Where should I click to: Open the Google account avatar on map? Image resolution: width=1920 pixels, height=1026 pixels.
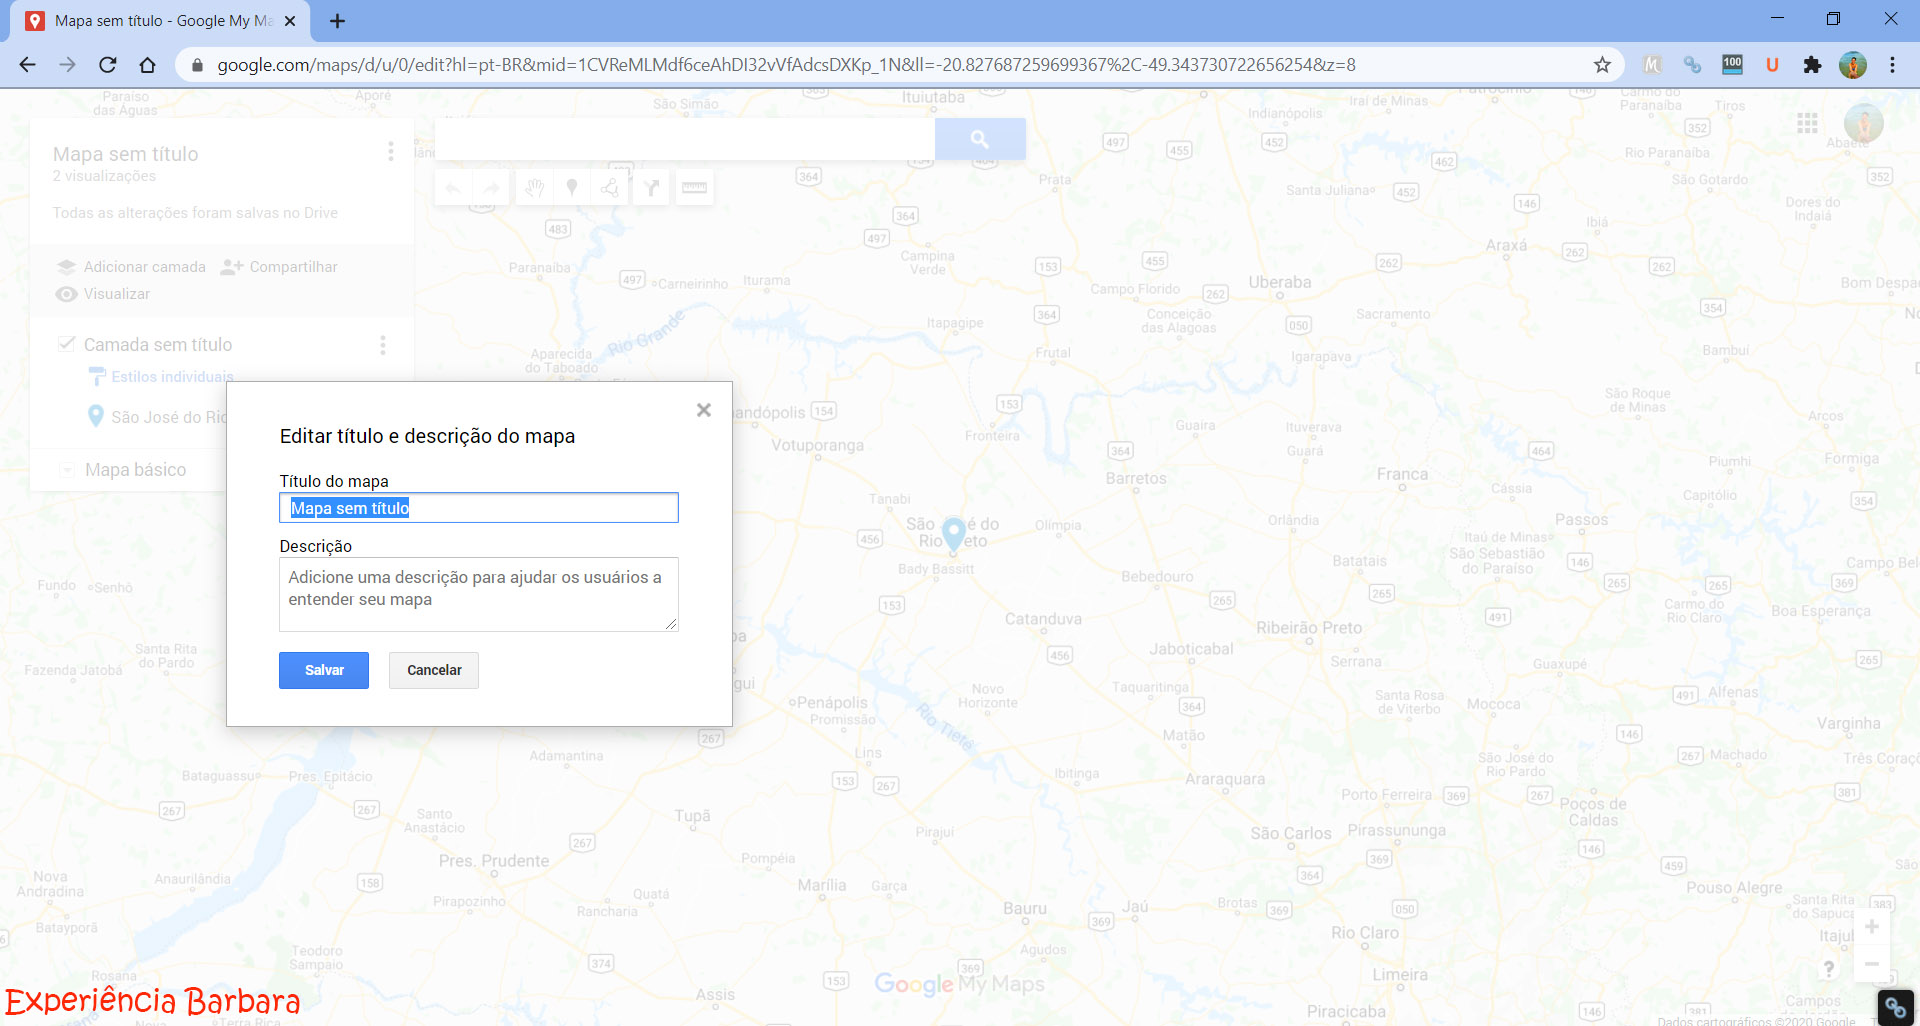pos(1864,124)
